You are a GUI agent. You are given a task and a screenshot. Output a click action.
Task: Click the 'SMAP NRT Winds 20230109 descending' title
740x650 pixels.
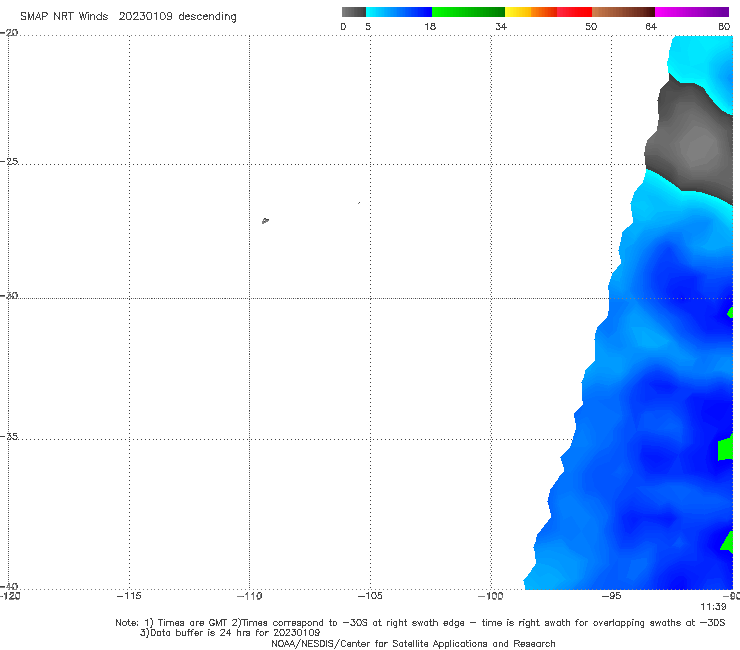(x=128, y=16)
